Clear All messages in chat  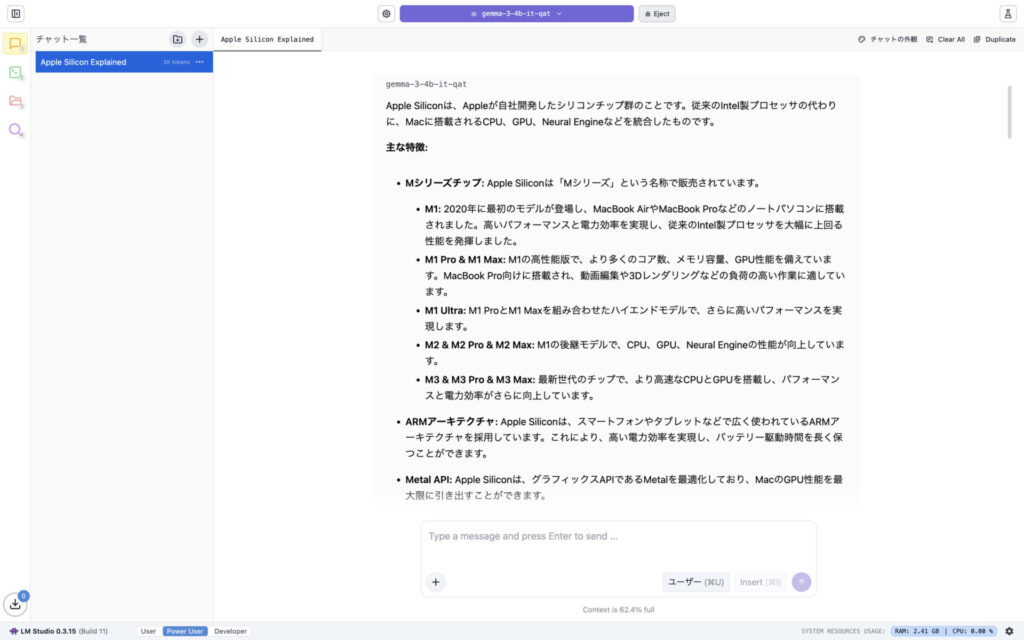[x=945, y=39]
